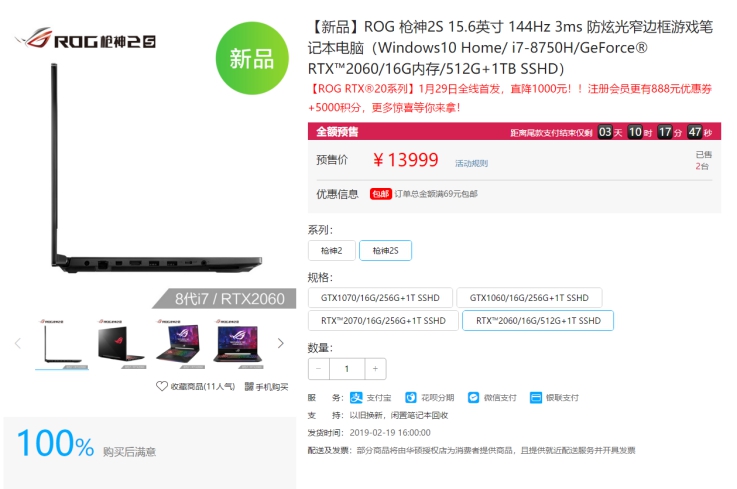This screenshot has height=489, width=737.
Task: Choose GTX1060/16G/256G+1T SSHD spec
Action: point(529,298)
